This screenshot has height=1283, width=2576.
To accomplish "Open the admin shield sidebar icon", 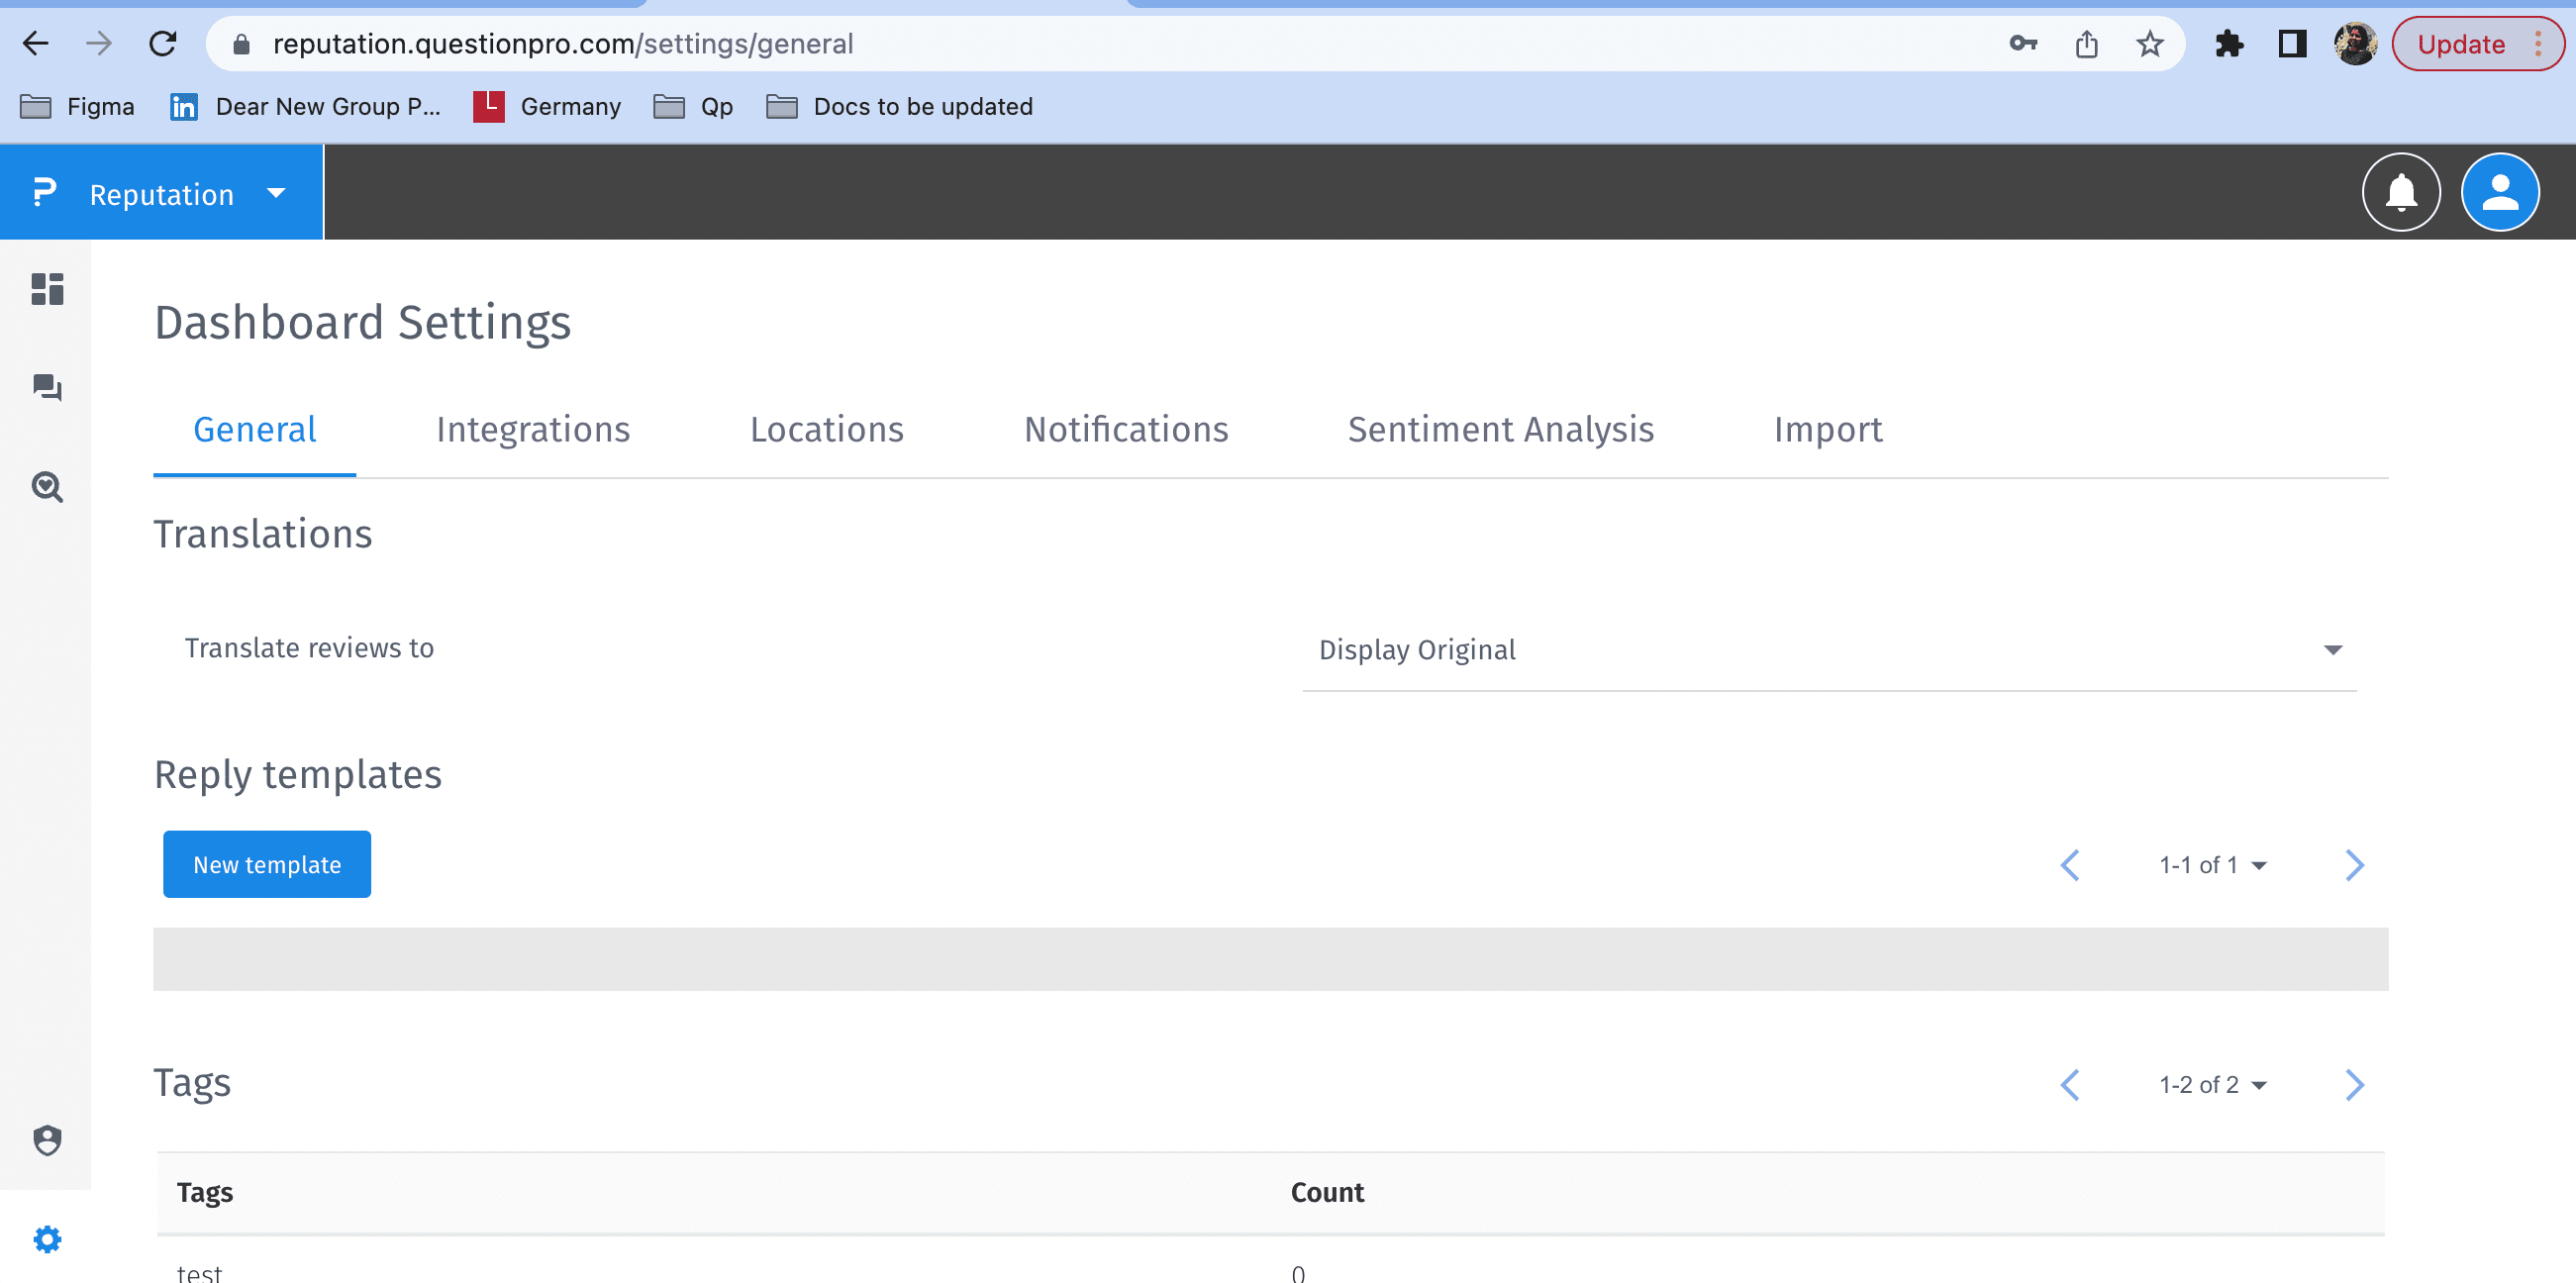I will (47, 1140).
